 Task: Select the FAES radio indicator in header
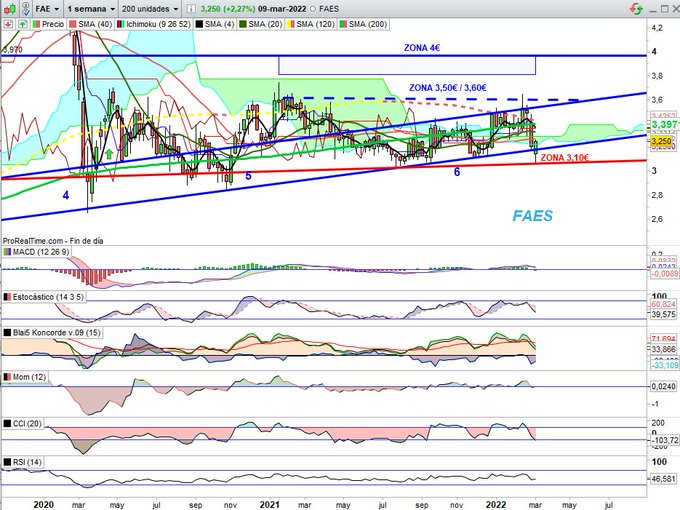pyautogui.click(x=313, y=9)
